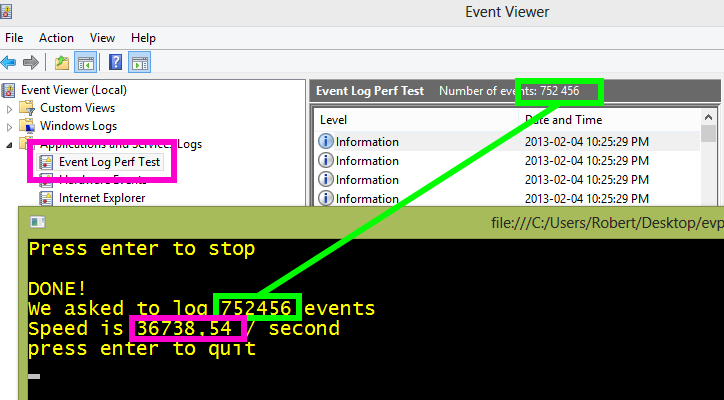Click the event list scrollbar thumb
This screenshot has height=400, width=724.
[x=708, y=133]
